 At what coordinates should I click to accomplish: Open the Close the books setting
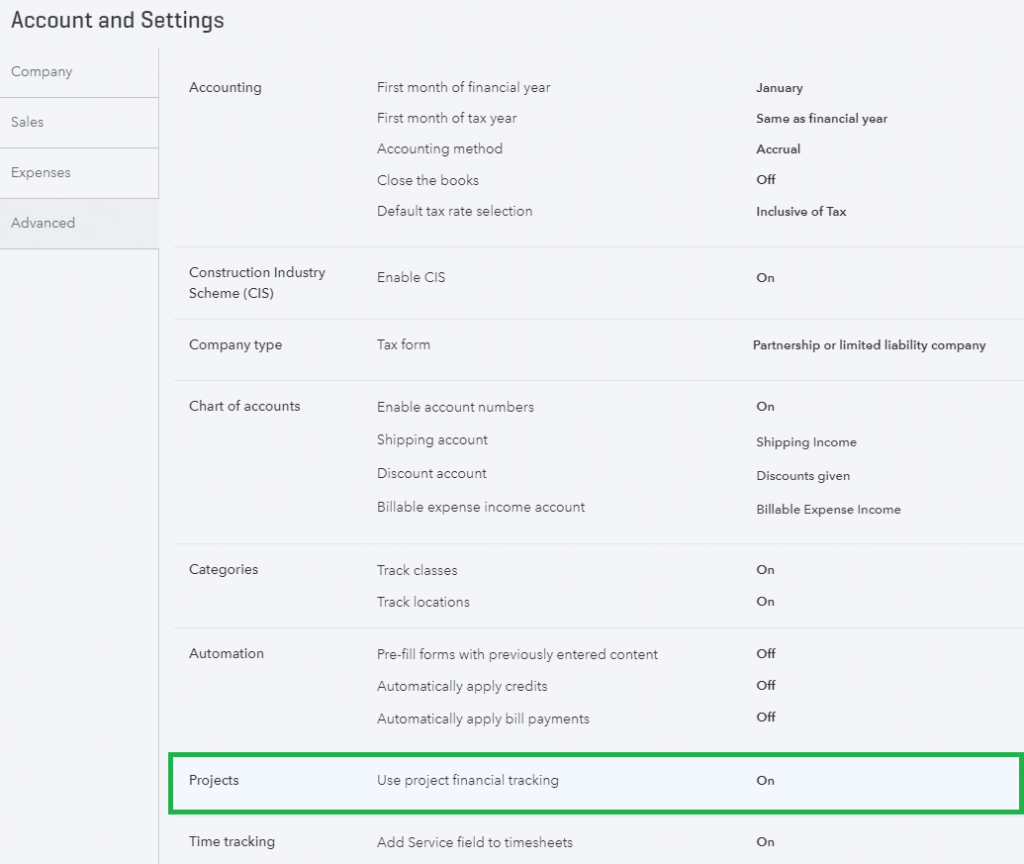(428, 180)
